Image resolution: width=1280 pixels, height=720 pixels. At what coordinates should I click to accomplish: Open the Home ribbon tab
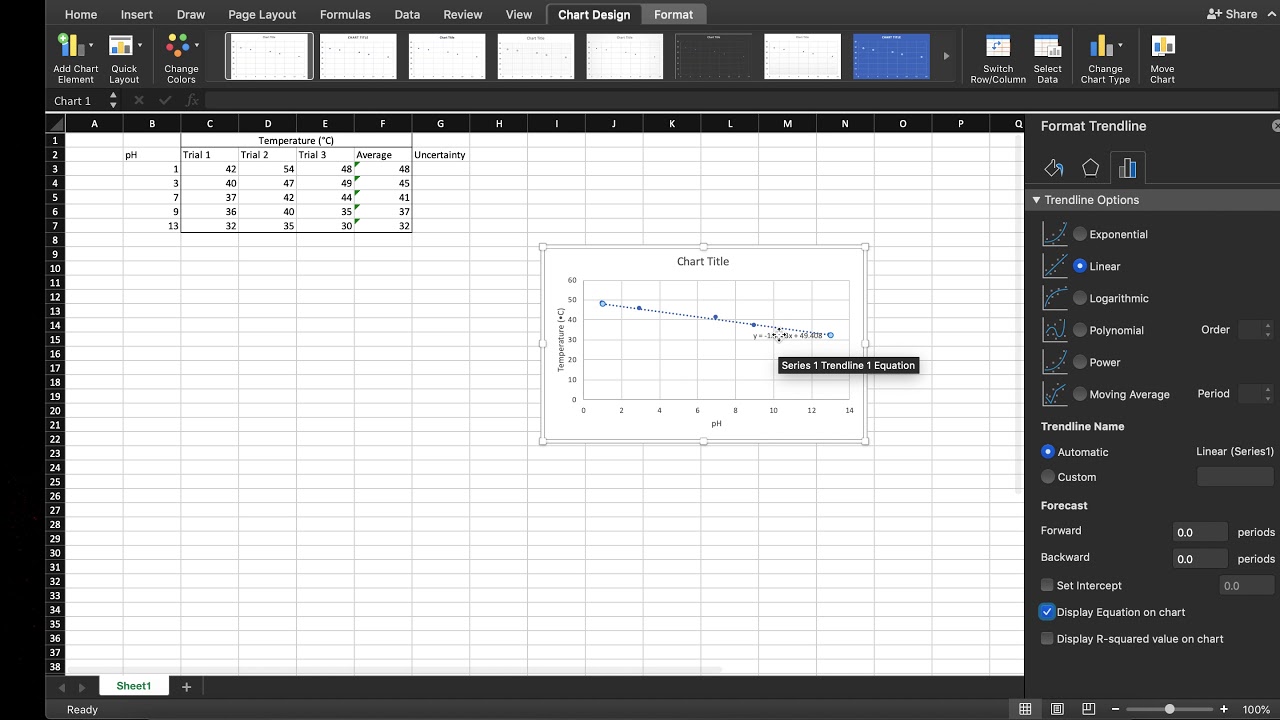click(81, 14)
